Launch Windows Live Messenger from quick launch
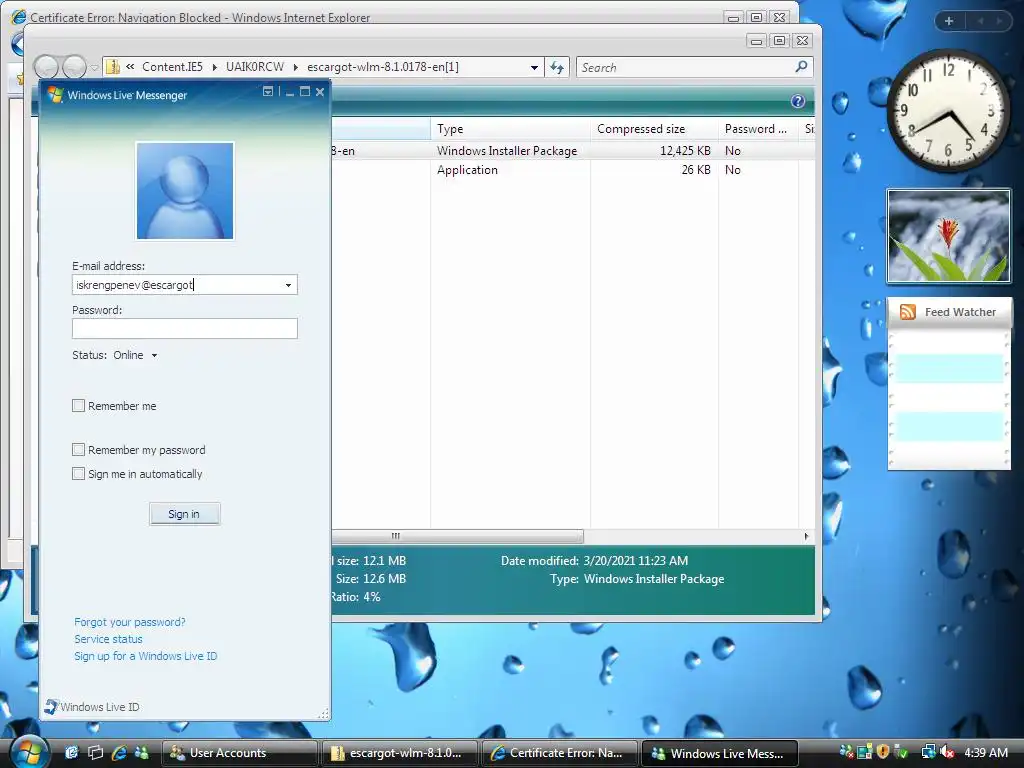 pyautogui.click(x=141, y=753)
